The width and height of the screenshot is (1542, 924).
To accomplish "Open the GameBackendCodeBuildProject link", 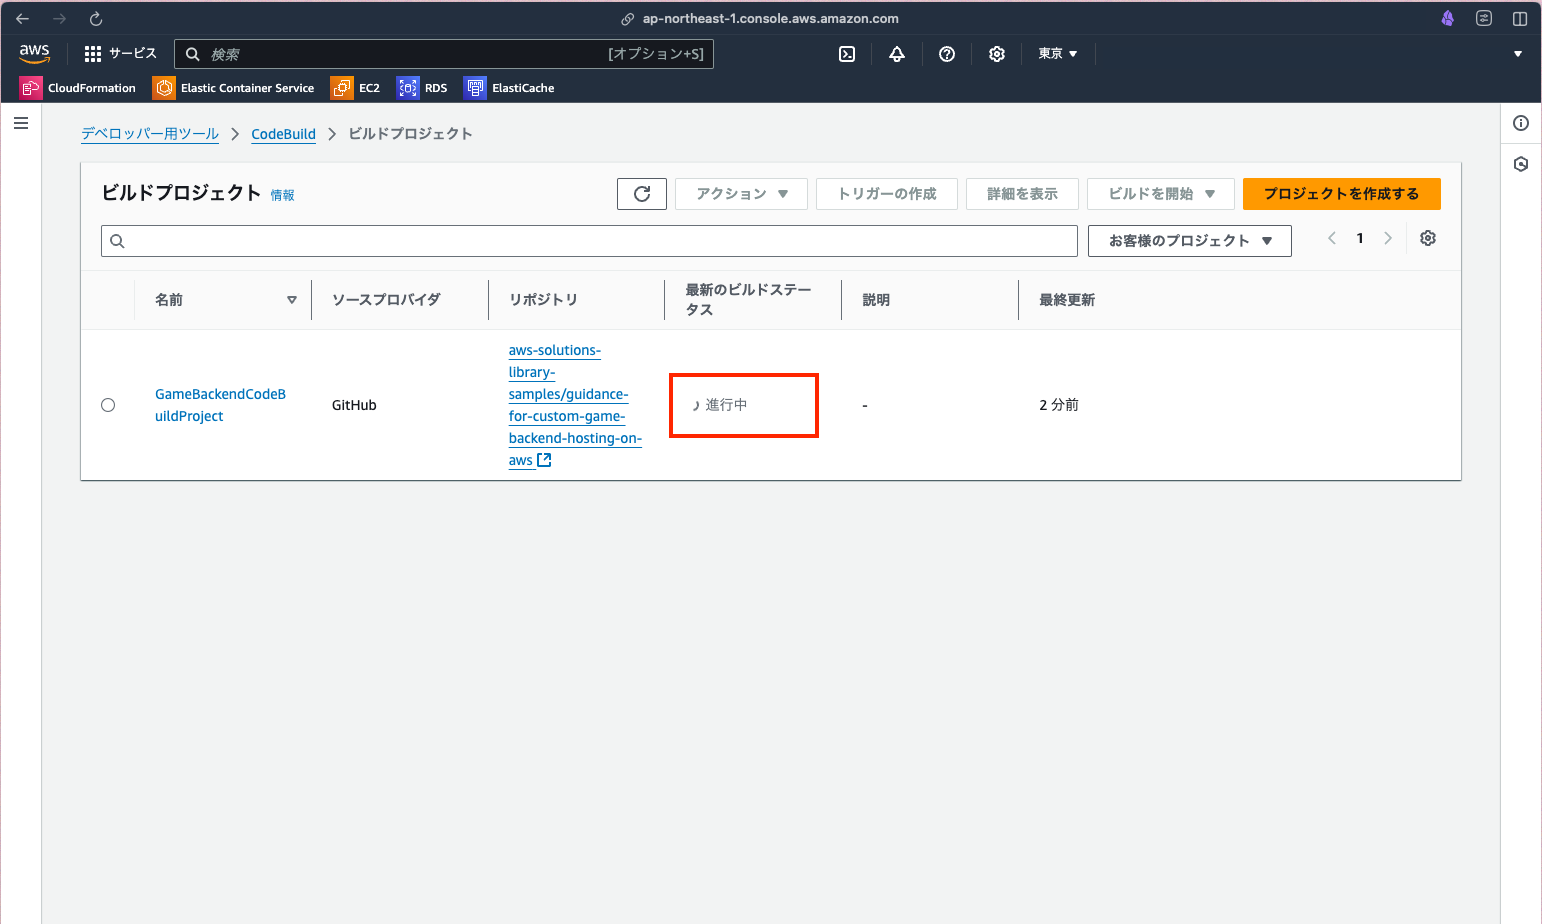I will tap(220, 405).
